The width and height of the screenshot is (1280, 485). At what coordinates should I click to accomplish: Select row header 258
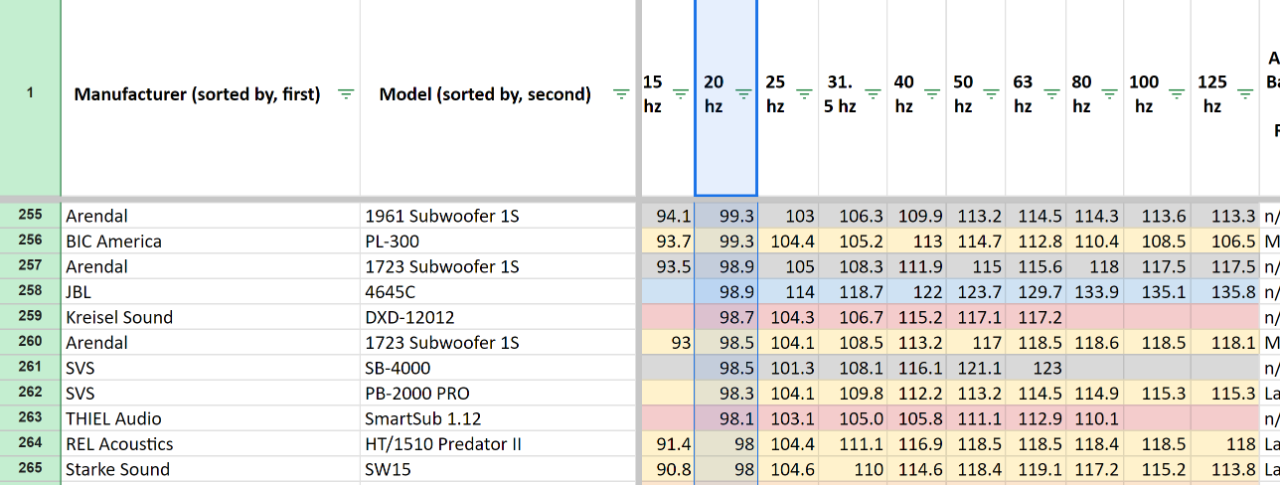(30, 292)
